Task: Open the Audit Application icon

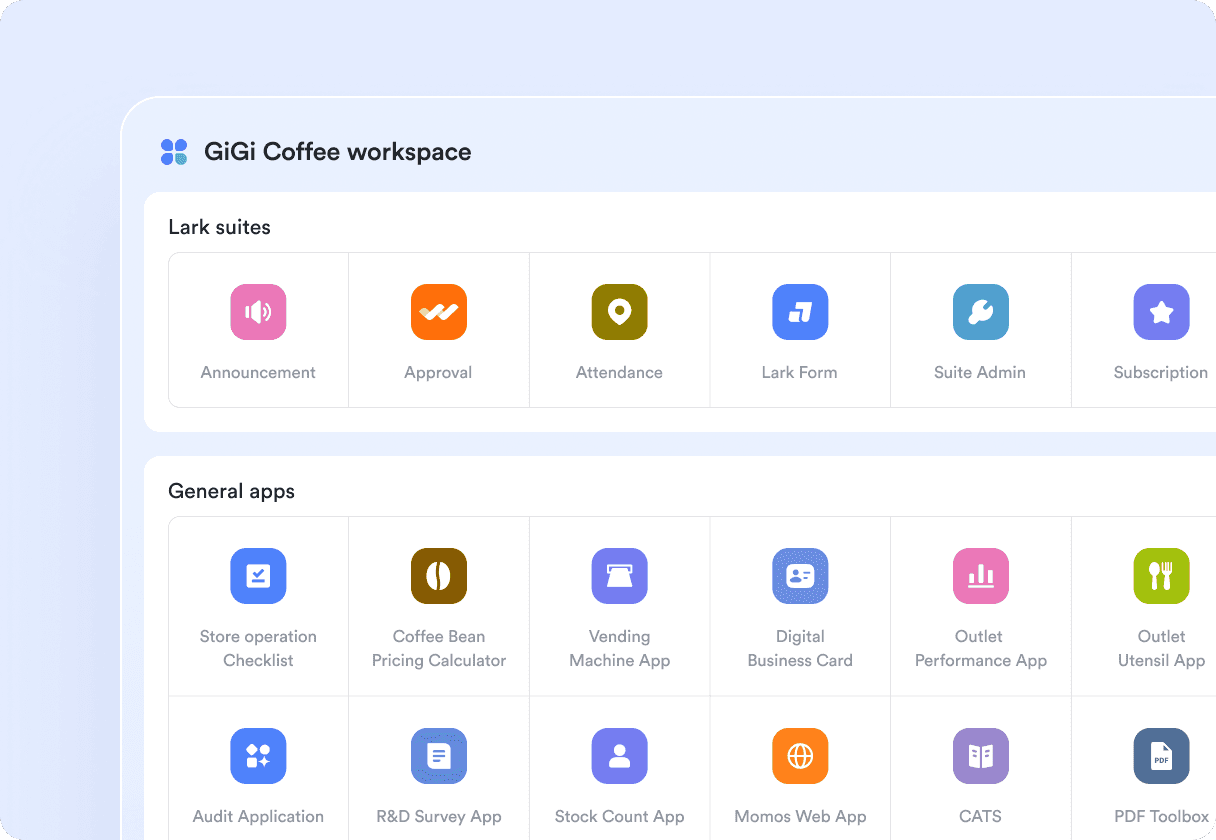Action: (x=258, y=756)
